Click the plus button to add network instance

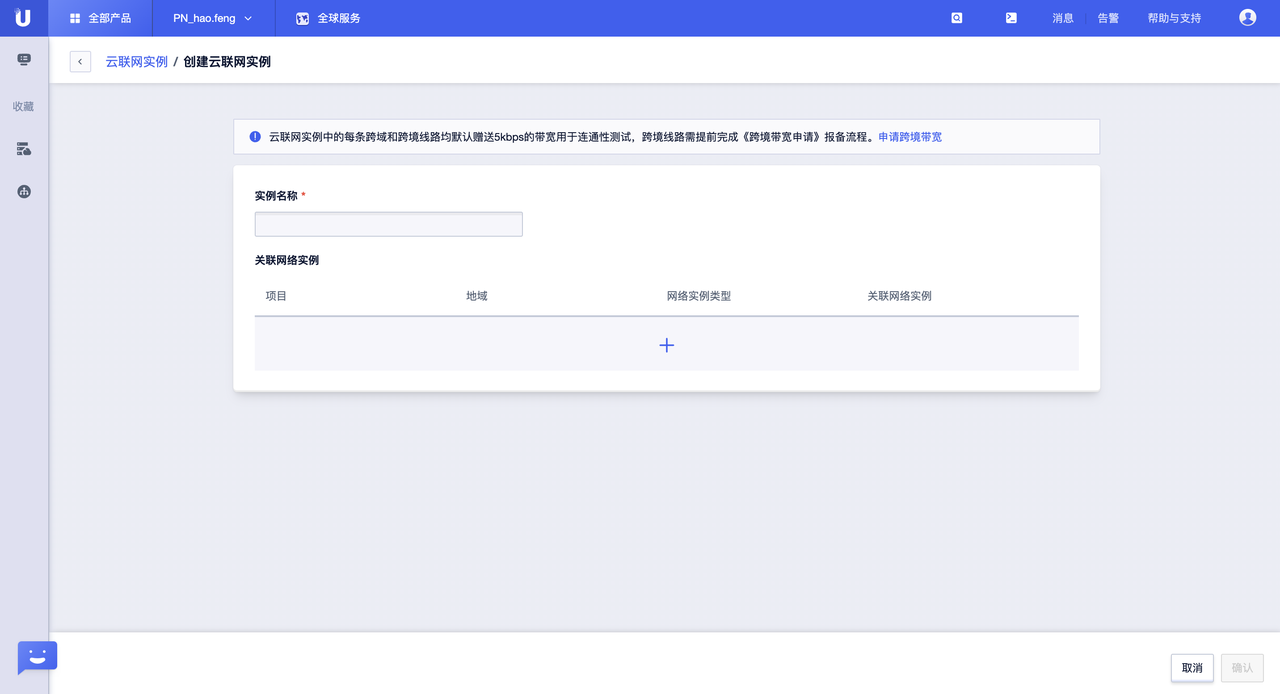tap(666, 344)
